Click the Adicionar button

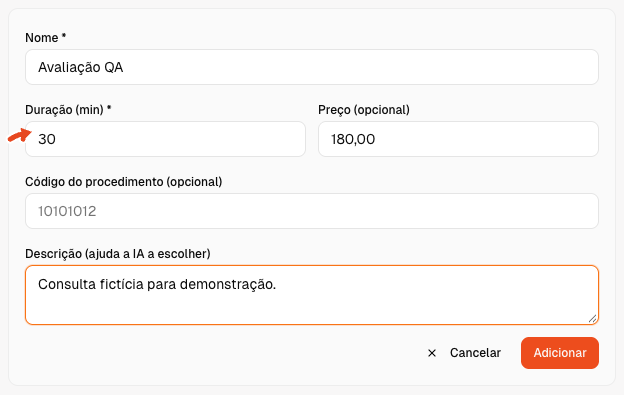560,353
